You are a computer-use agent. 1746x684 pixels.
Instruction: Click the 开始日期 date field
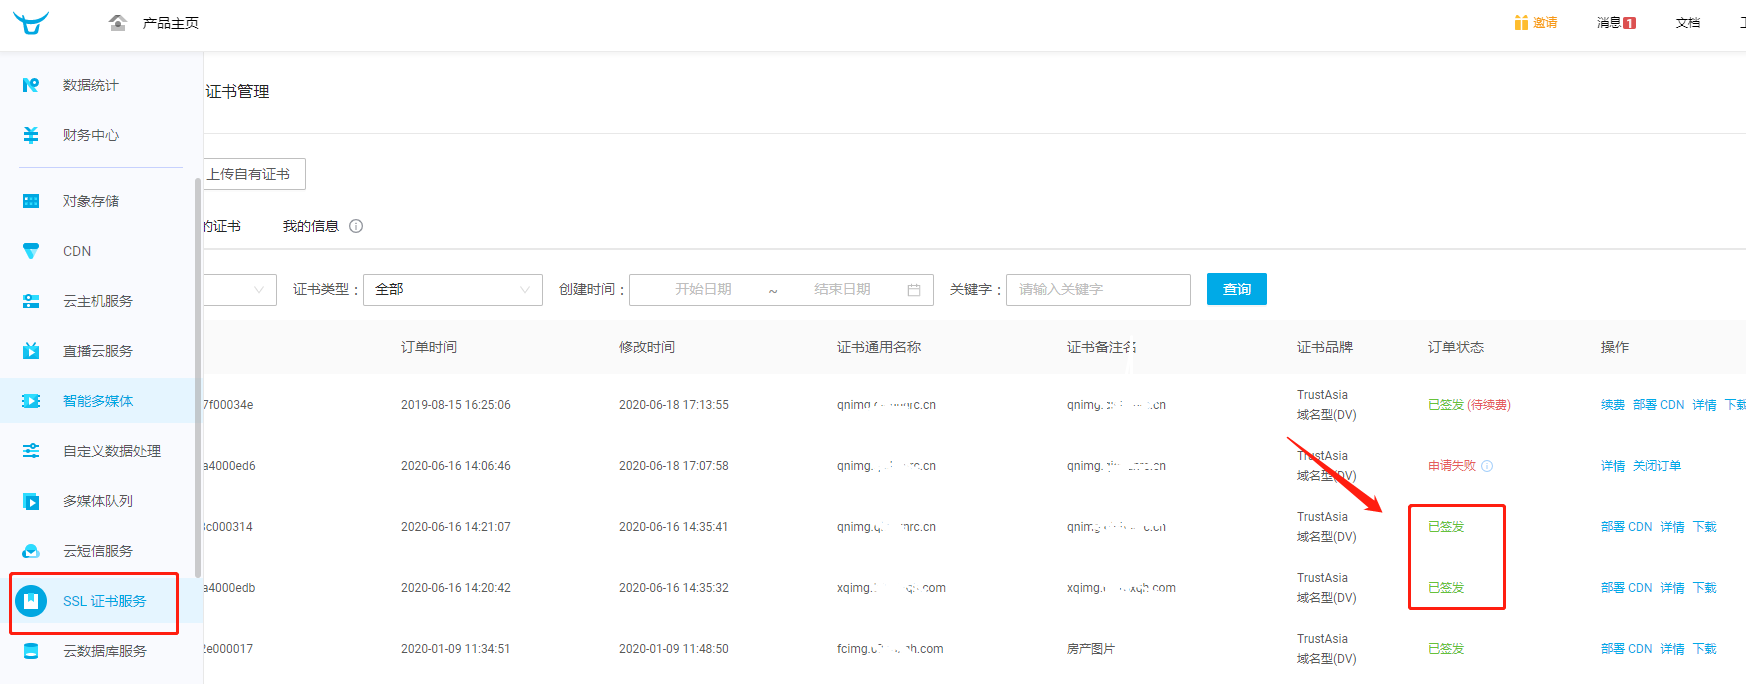703,289
